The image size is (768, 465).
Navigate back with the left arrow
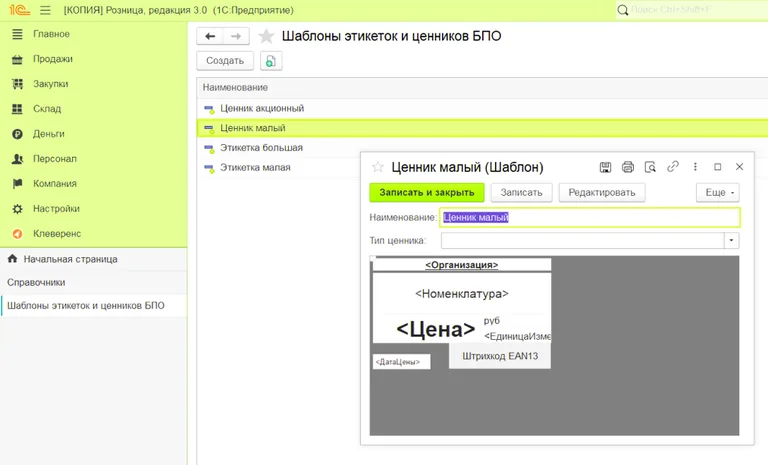210,36
